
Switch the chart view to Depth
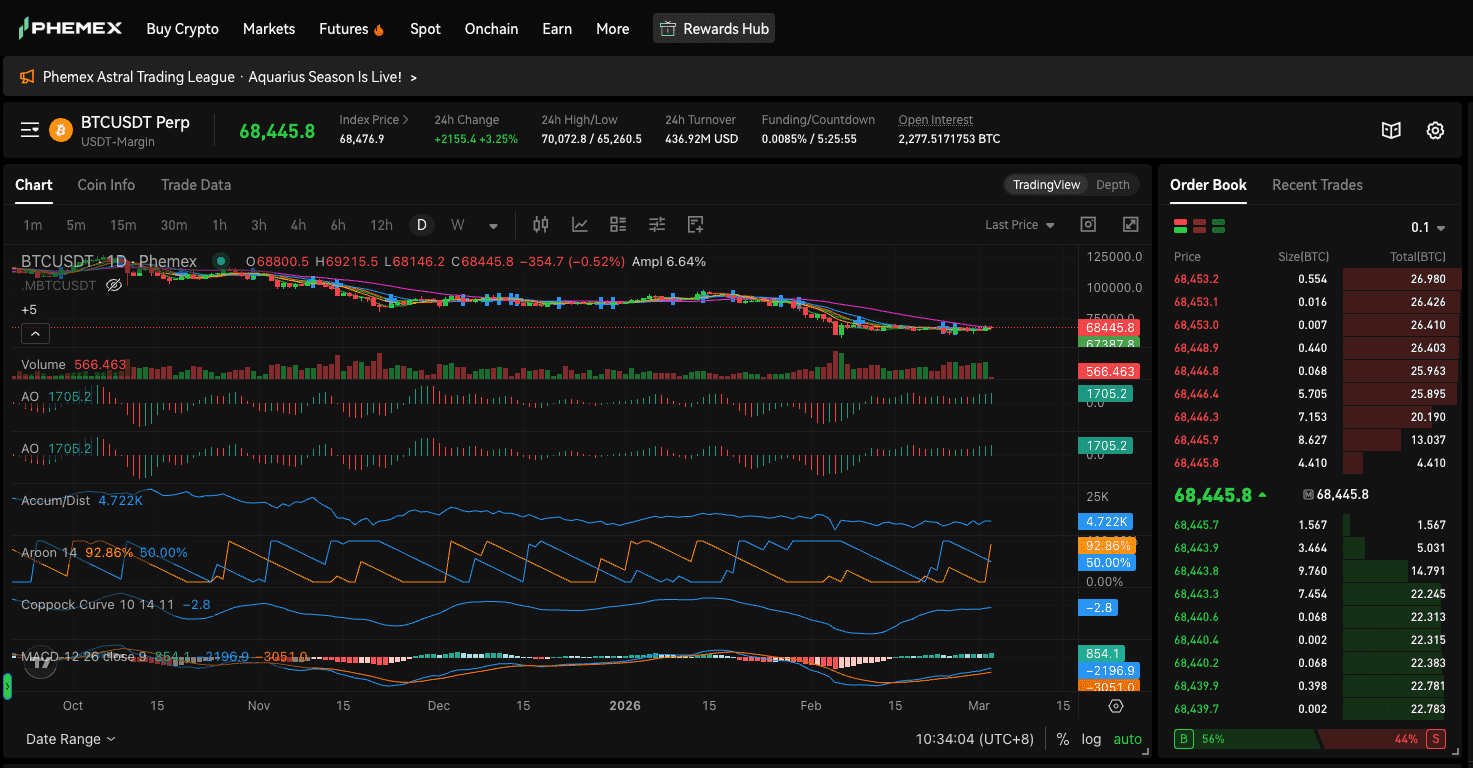[x=1112, y=185]
